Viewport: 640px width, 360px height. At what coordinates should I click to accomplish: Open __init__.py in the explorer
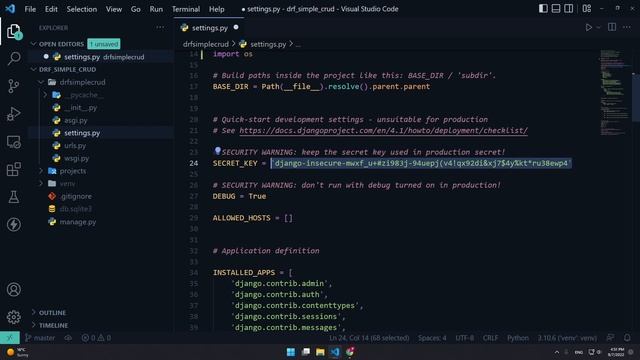pyautogui.click(x=80, y=108)
